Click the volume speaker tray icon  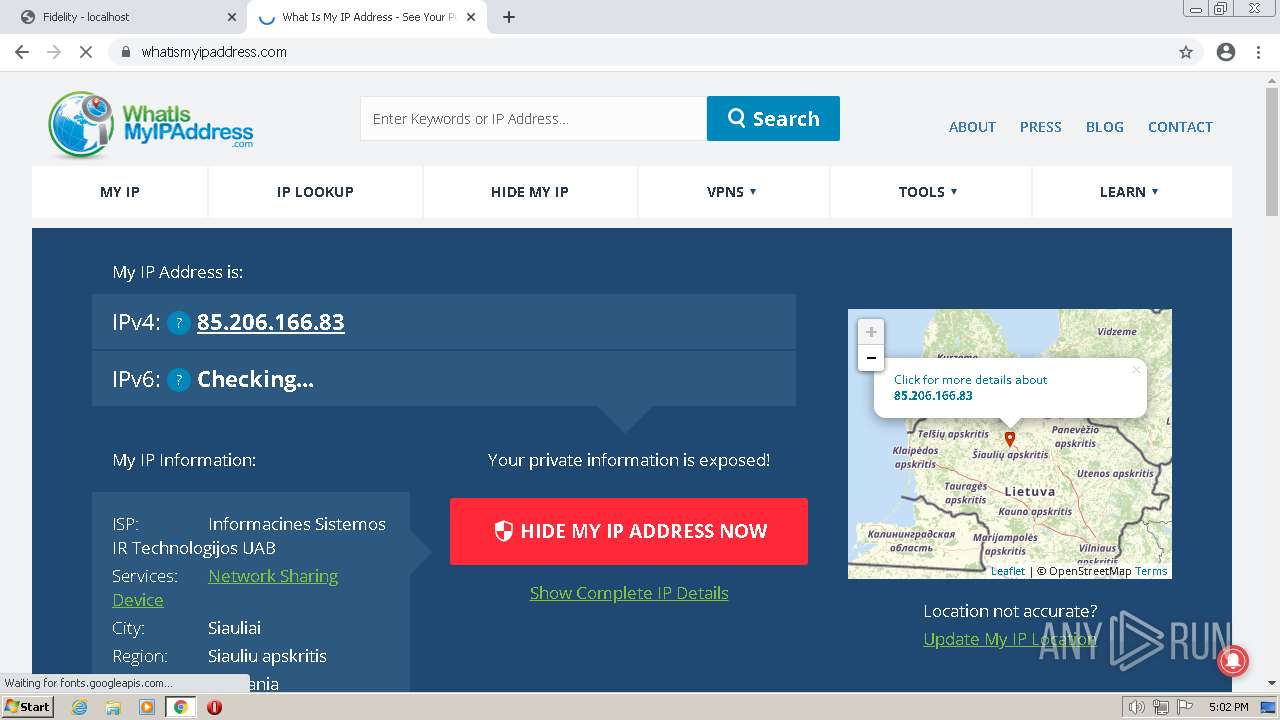[1136, 707]
